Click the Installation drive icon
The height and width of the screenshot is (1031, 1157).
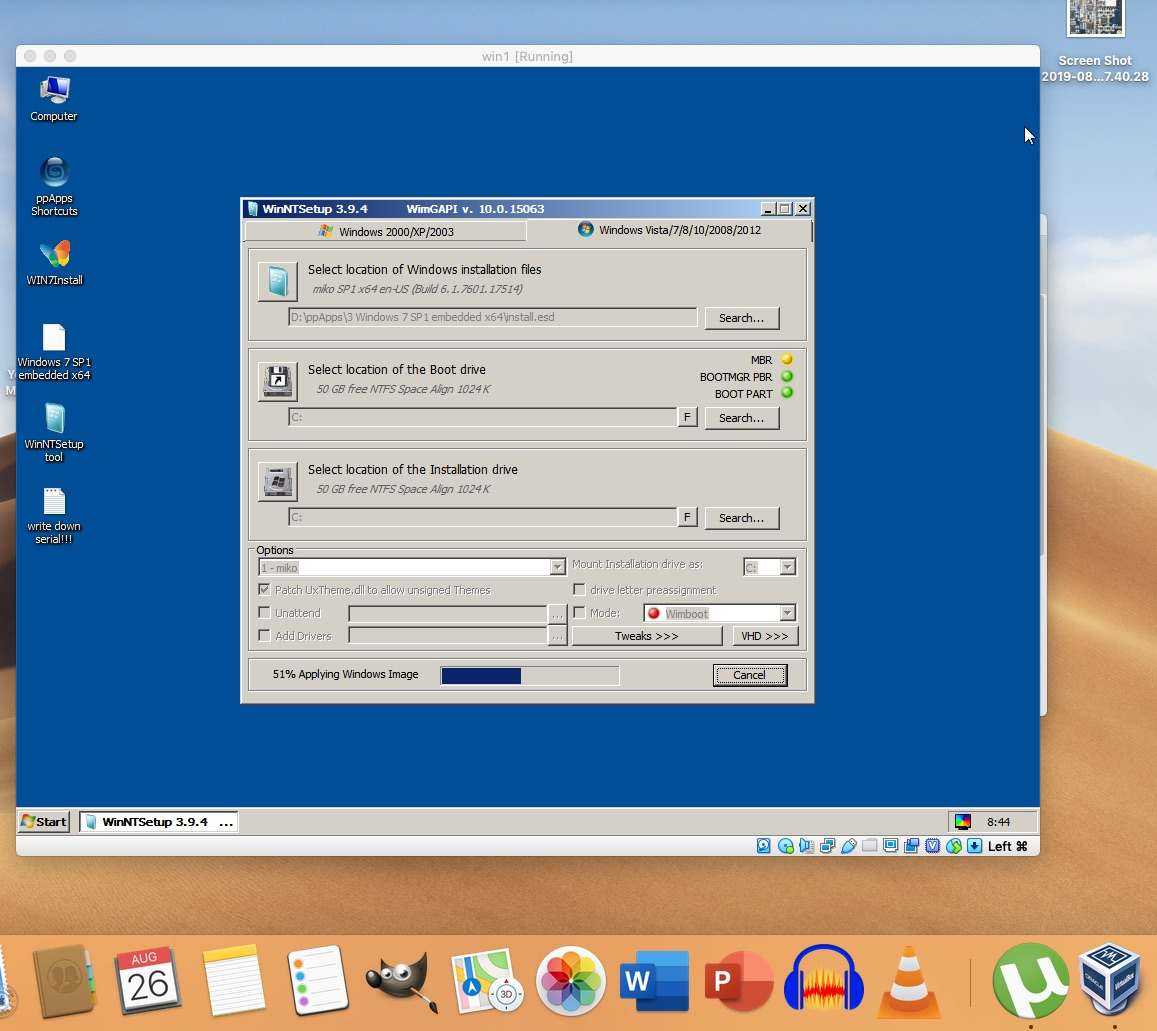point(277,481)
